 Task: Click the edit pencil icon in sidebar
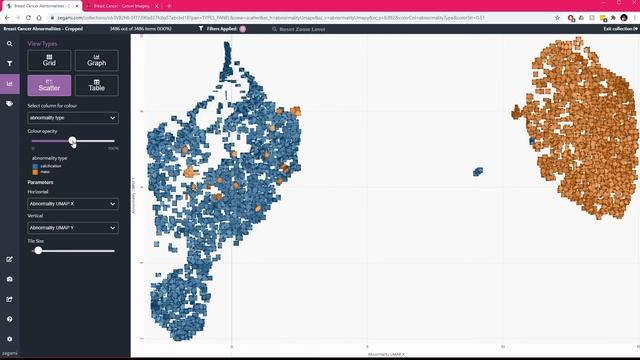(x=9, y=259)
